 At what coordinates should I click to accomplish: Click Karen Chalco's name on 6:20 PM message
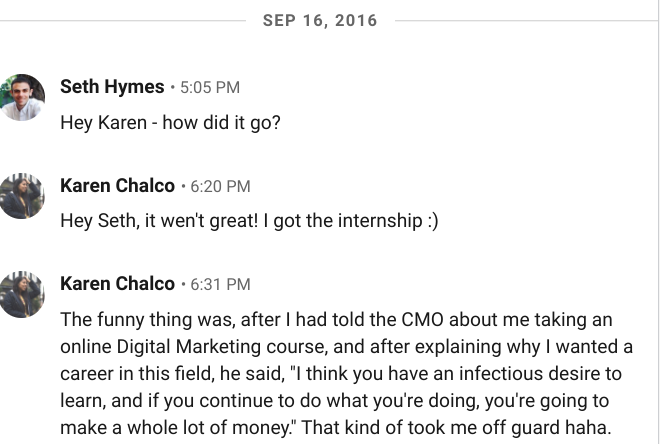[x=117, y=186]
